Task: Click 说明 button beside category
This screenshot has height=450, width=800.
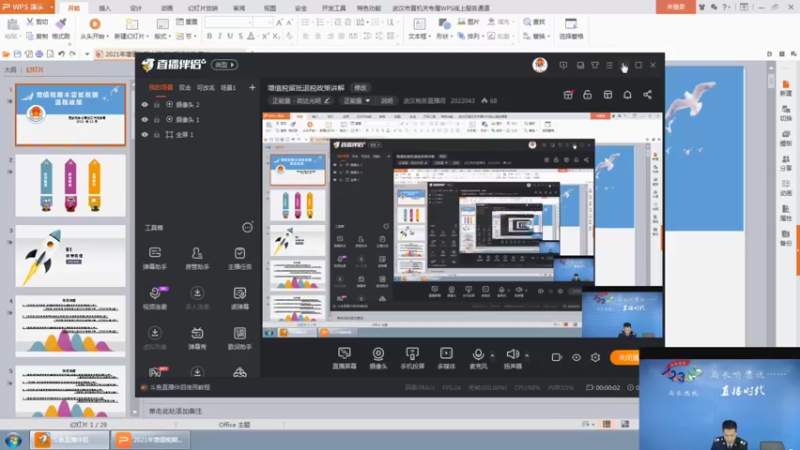Action: (387, 101)
